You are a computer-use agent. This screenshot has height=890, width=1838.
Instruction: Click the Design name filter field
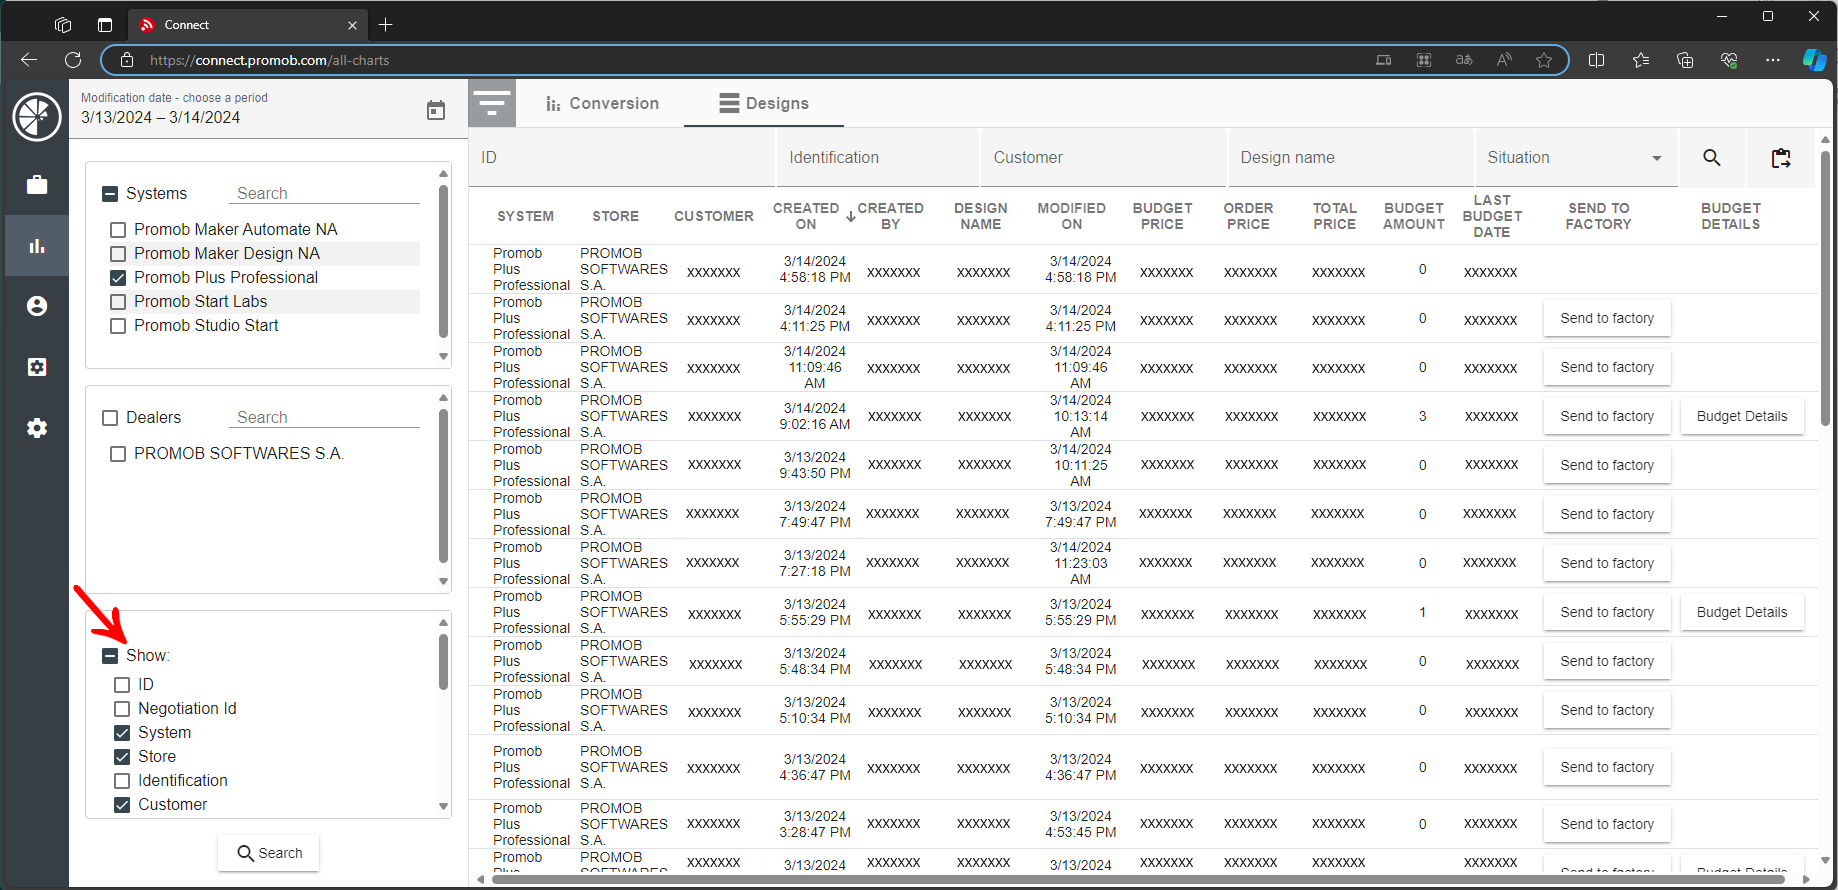1351,158
